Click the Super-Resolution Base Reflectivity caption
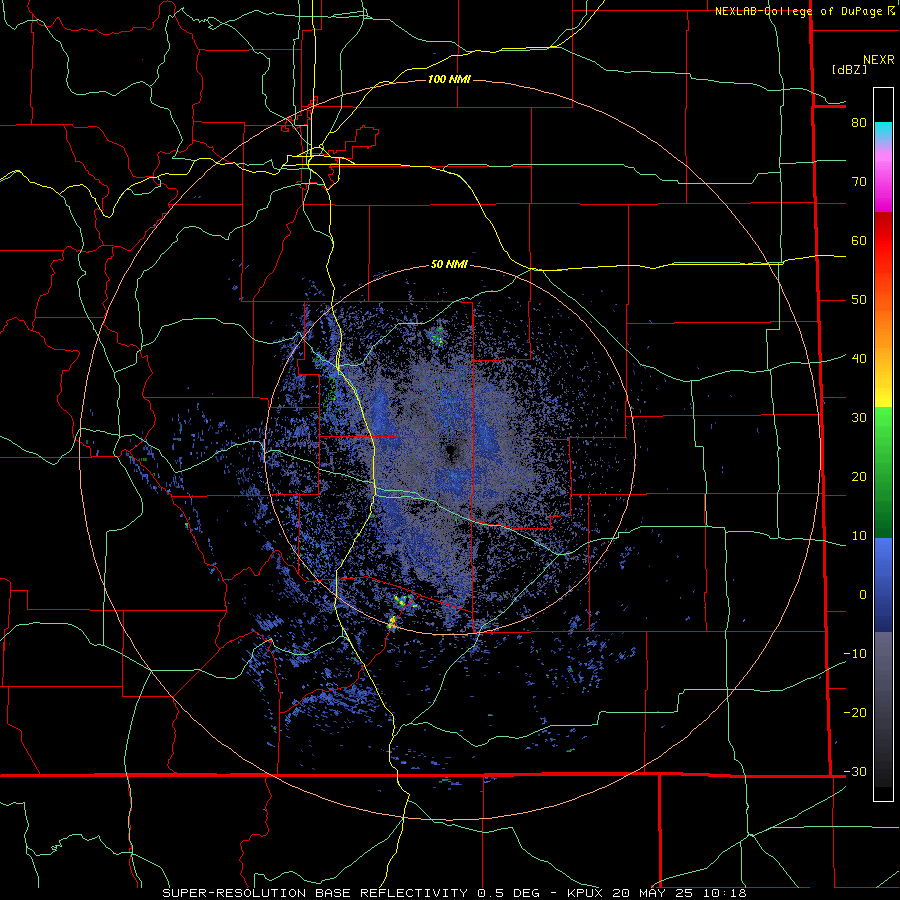 pyautogui.click(x=454, y=893)
